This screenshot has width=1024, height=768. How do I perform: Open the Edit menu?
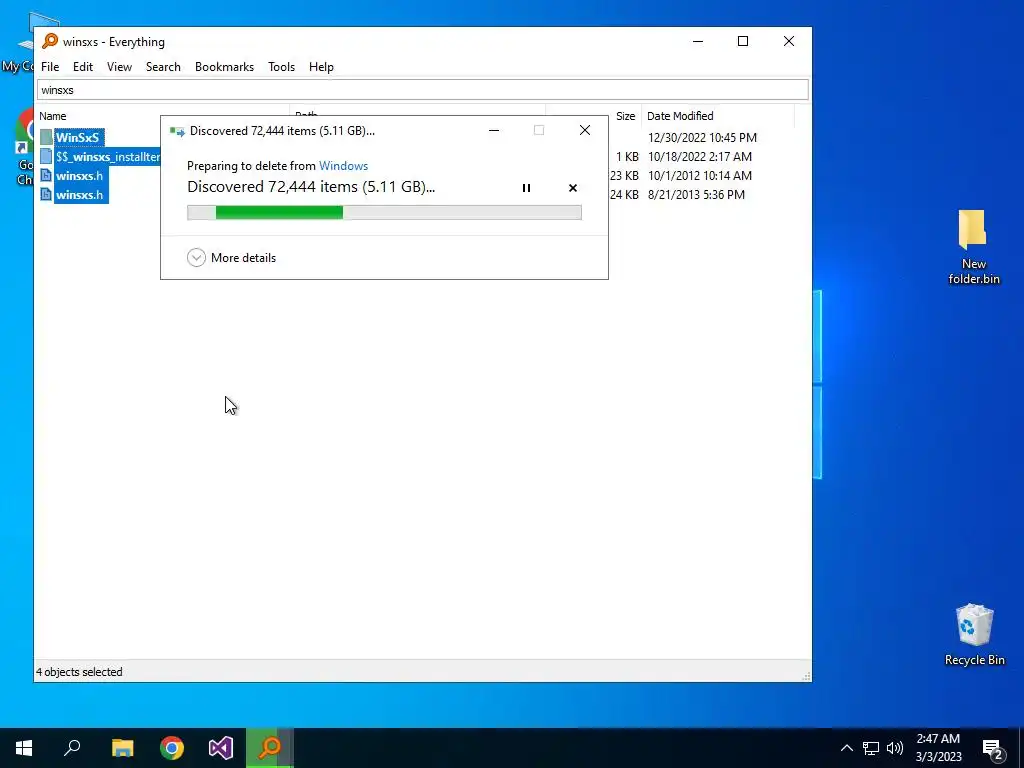coord(82,67)
